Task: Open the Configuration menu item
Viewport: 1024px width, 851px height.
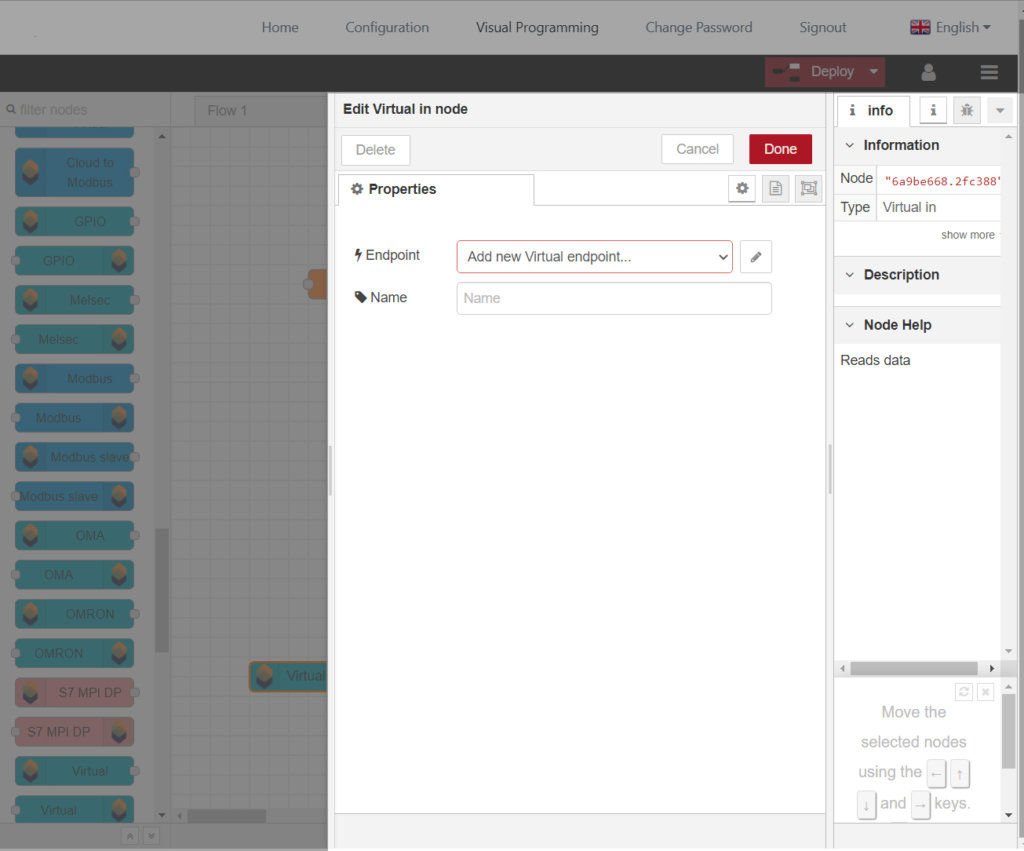Action: click(x=387, y=27)
